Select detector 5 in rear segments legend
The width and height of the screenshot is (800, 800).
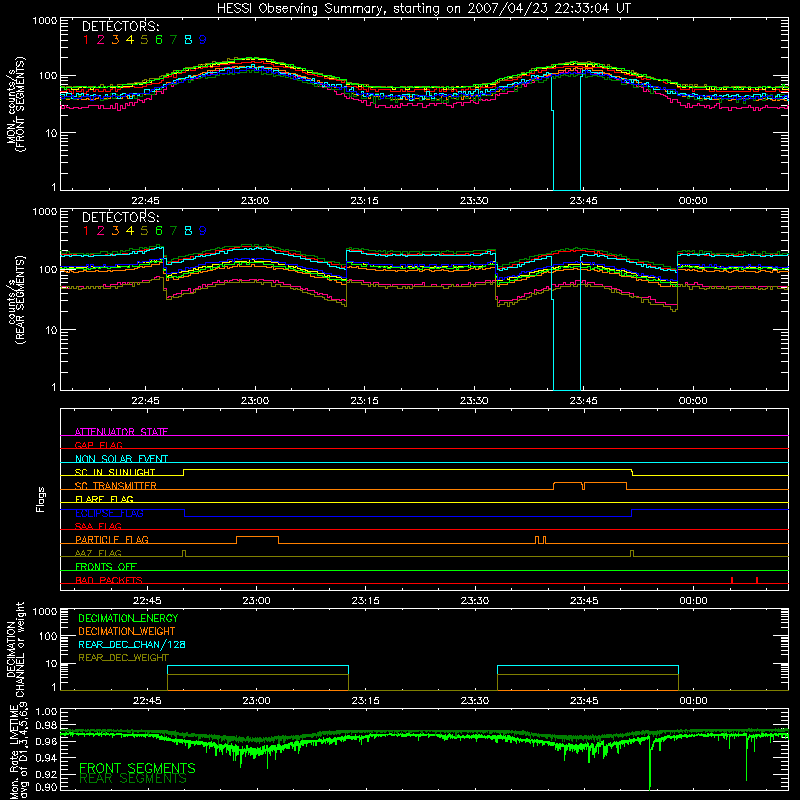point(144,231)
